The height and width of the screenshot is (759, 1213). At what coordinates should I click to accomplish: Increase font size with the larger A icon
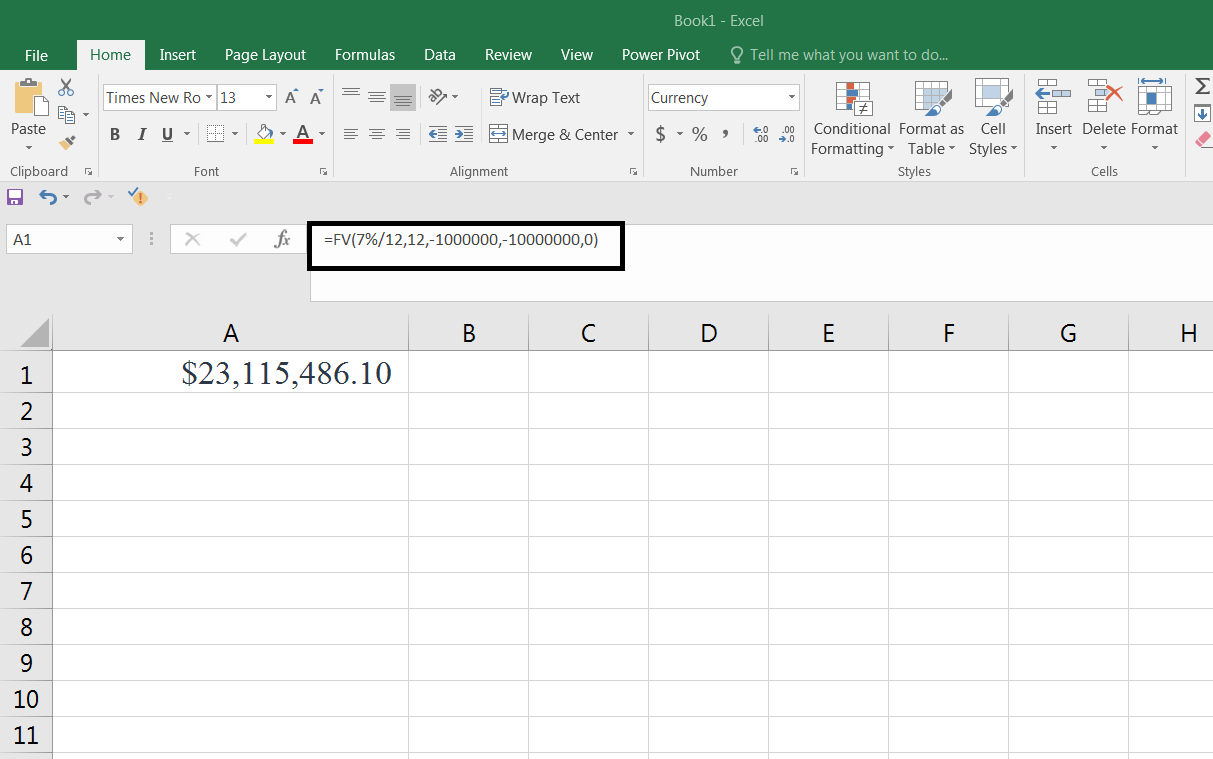tap(291, 98)
